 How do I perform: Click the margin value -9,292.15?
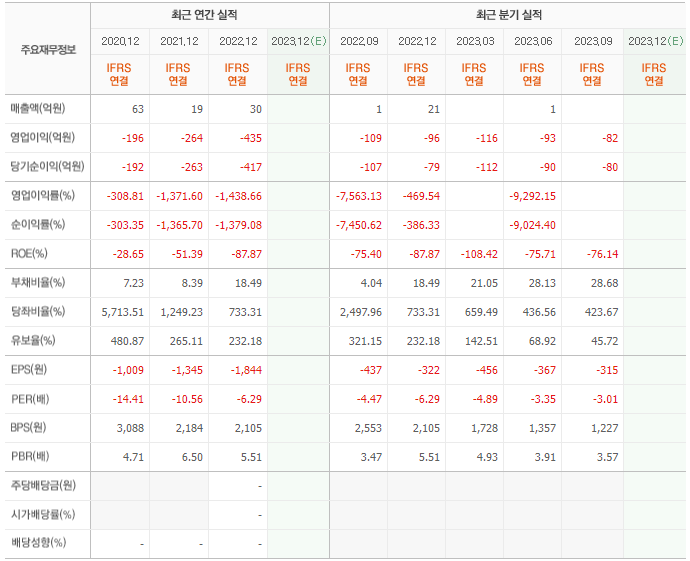point(532,196)
